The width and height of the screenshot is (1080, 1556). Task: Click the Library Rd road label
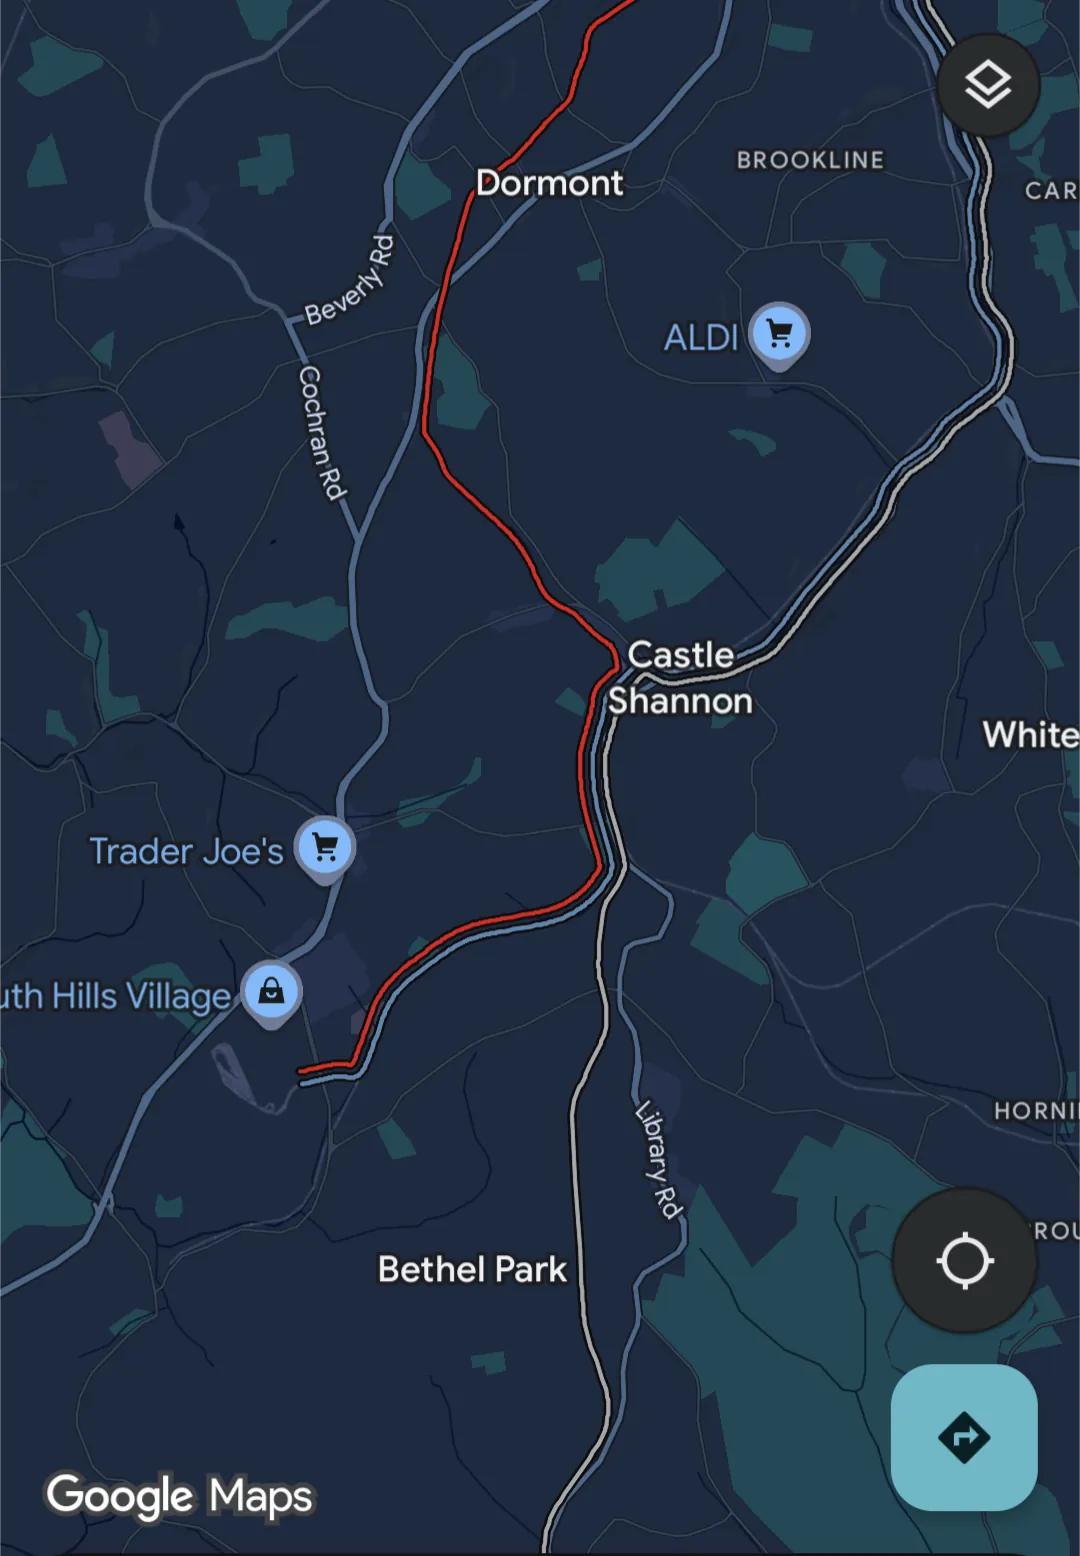pyautogui.click(x=659, y=1160)
